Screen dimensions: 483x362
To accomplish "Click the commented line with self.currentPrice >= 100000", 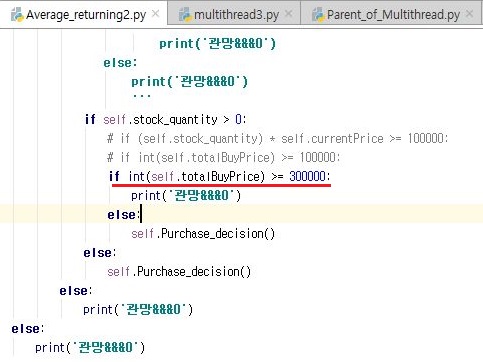I will 277,138.
